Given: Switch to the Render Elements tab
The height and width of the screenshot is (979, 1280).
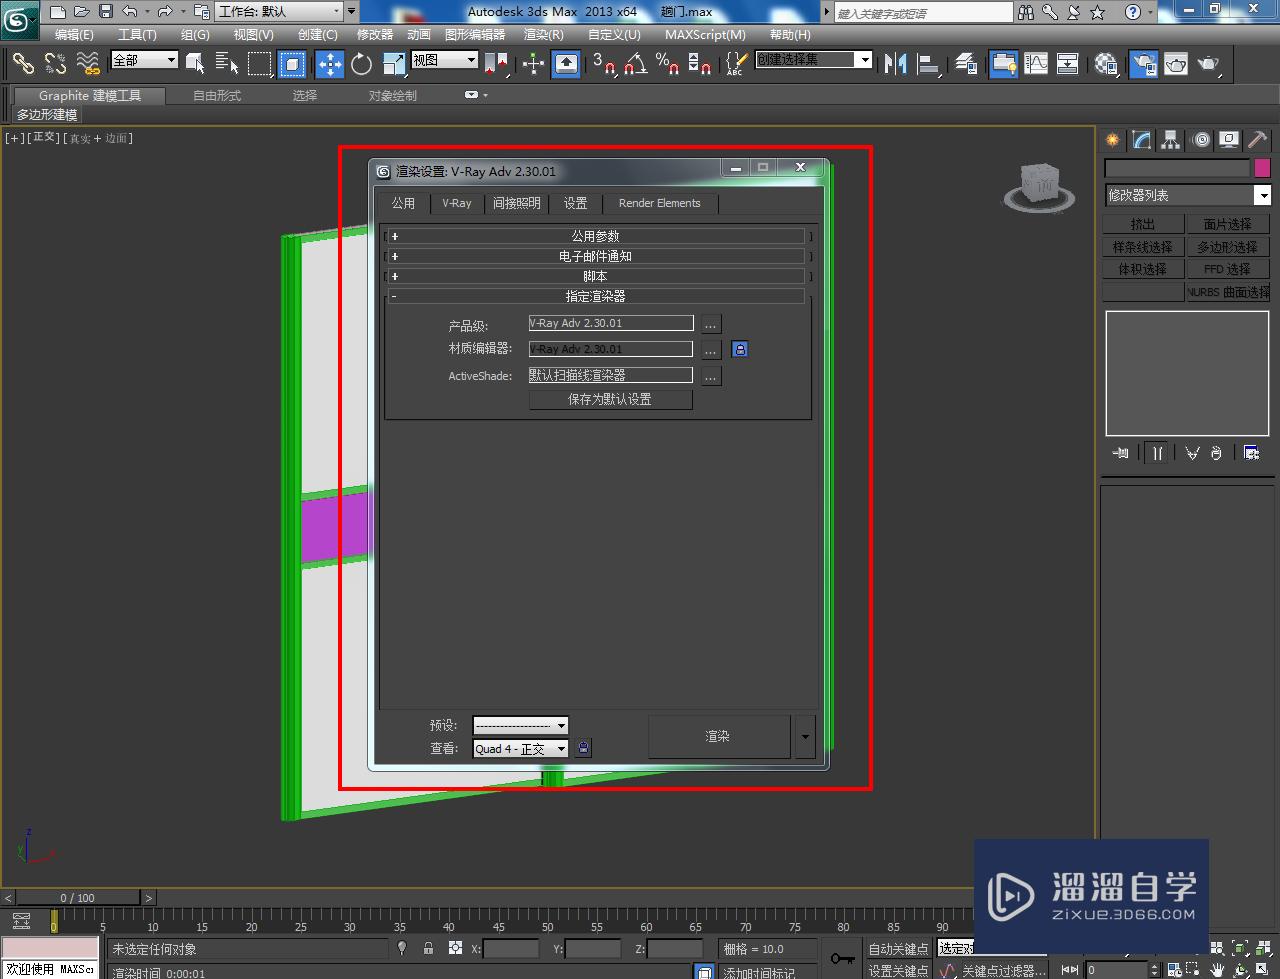Looking at the screenshot, I should click(x=660, y=203).
